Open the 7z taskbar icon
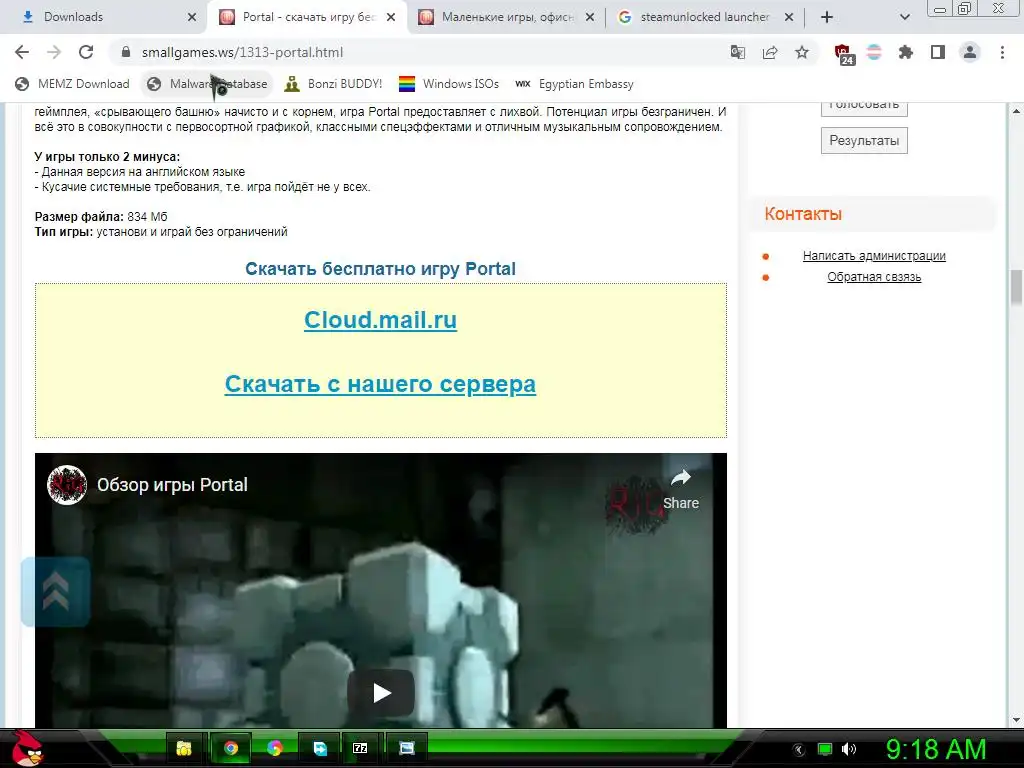 (360, 748)
